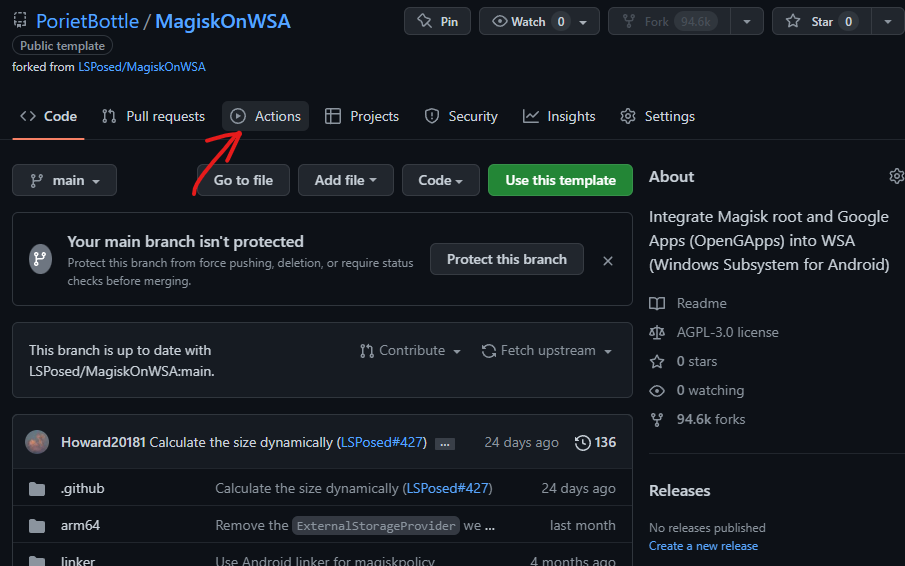Click the Fork button
Screen dimensions: 905x566
click(x=670, y=21)
